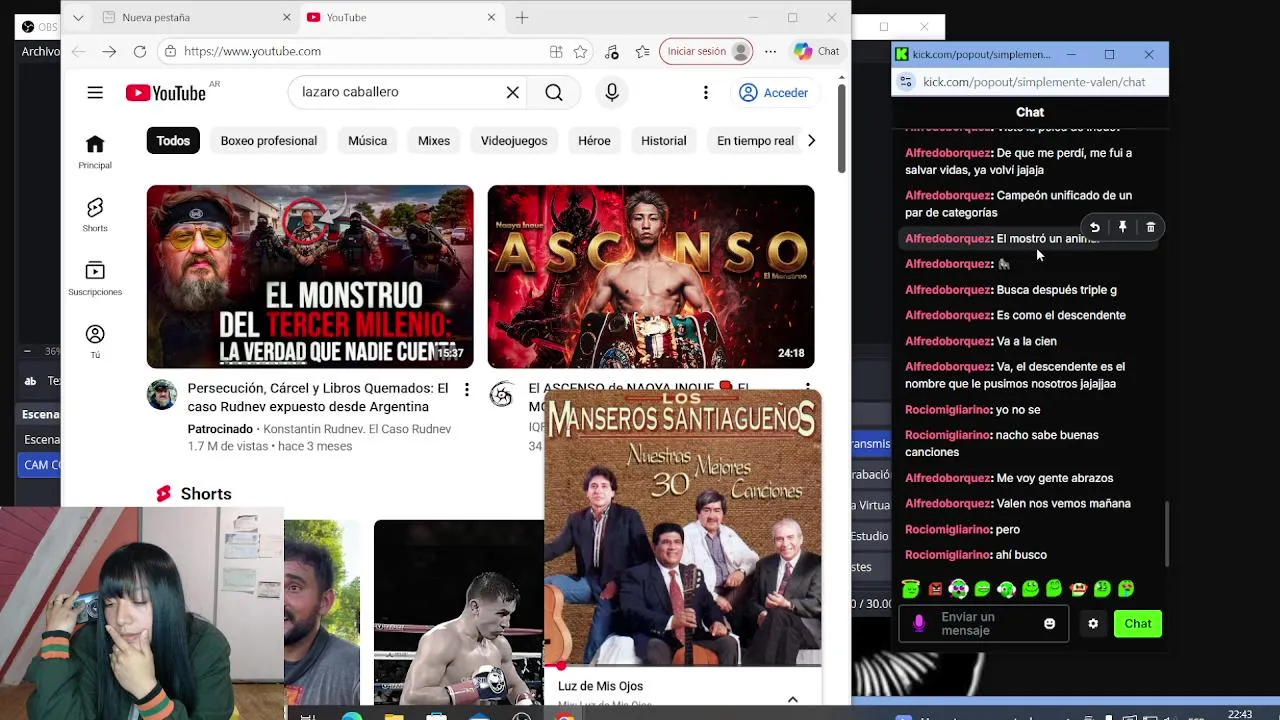
Task: Open the ASCENSO Naoya Inoue thumbnail
Action: [x=651, y=277]
